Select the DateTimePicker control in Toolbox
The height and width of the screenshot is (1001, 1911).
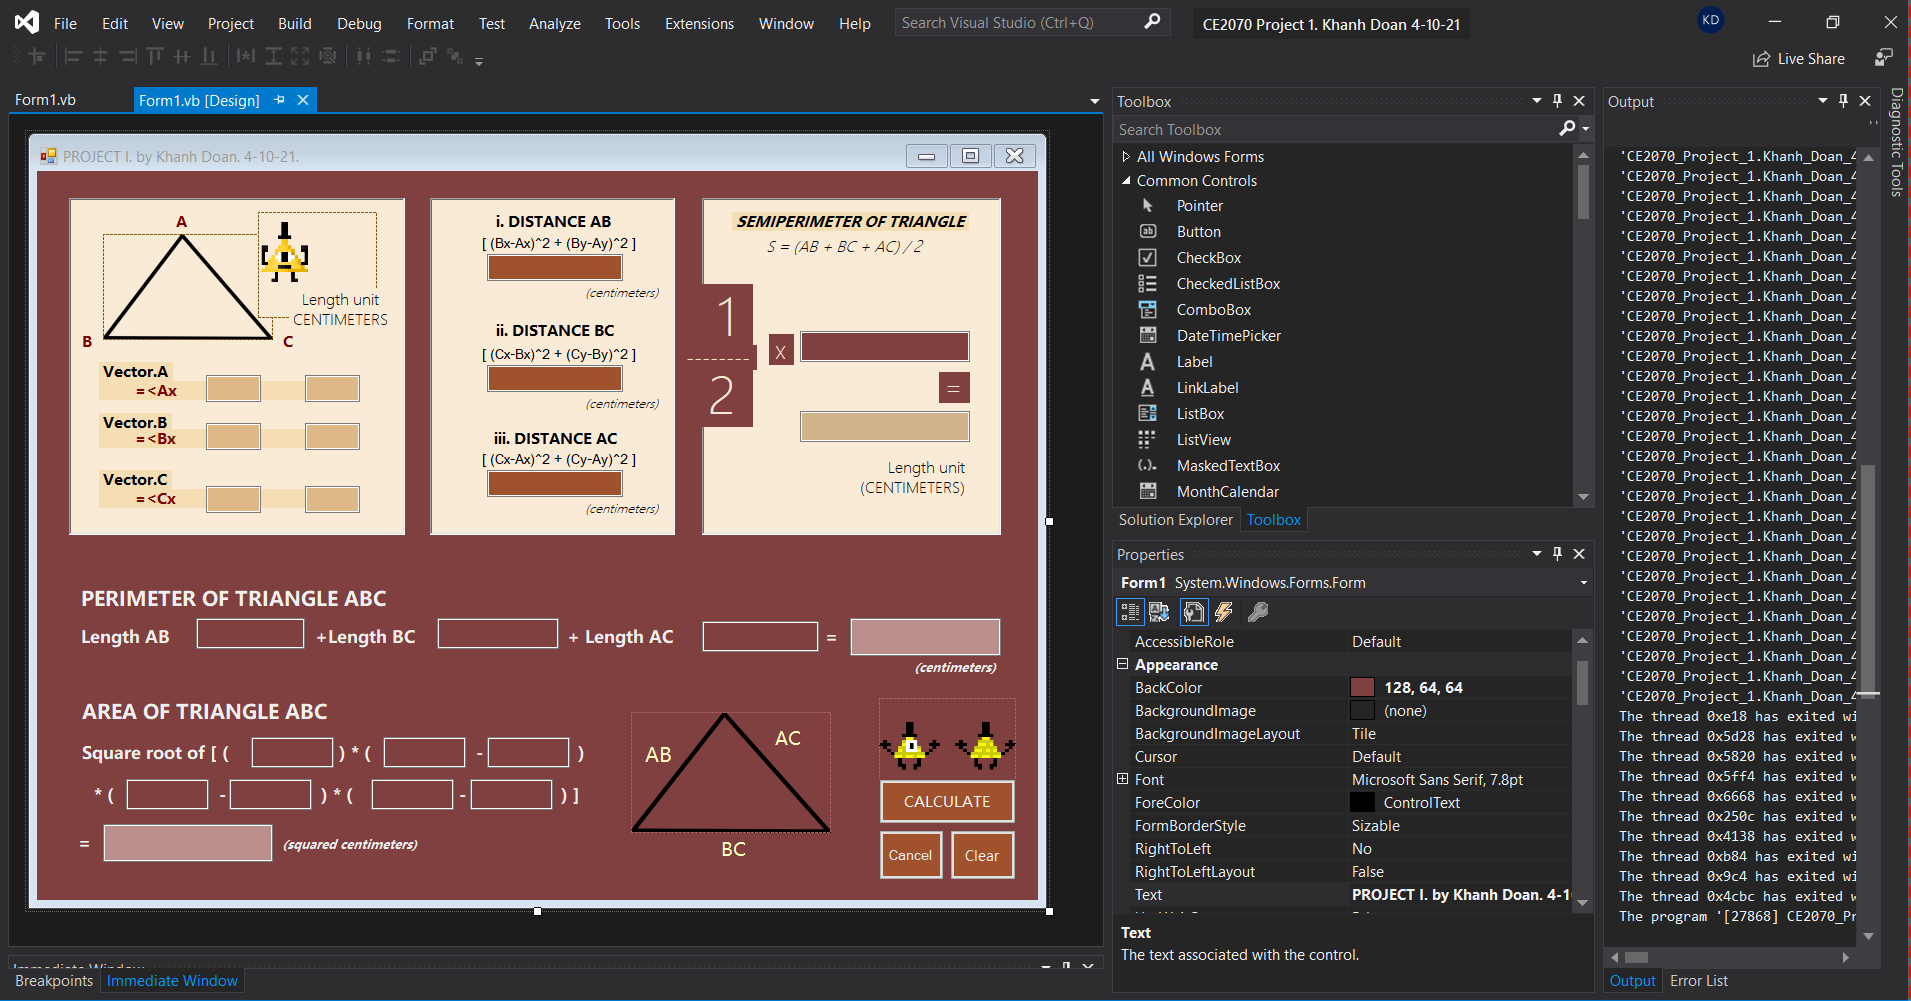(x=1228, y=336)
